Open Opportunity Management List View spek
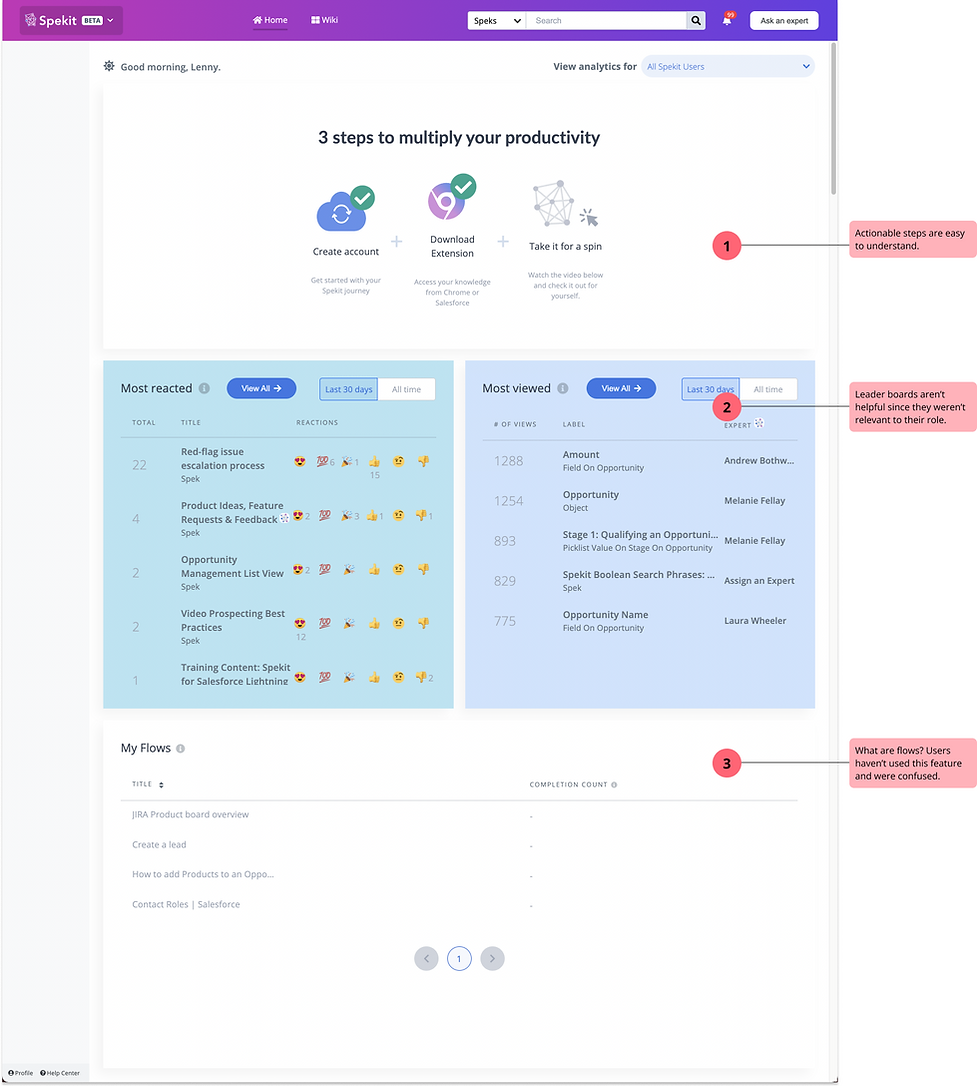This screenshot has height=1086, width=977. click(x=232, y=567)
